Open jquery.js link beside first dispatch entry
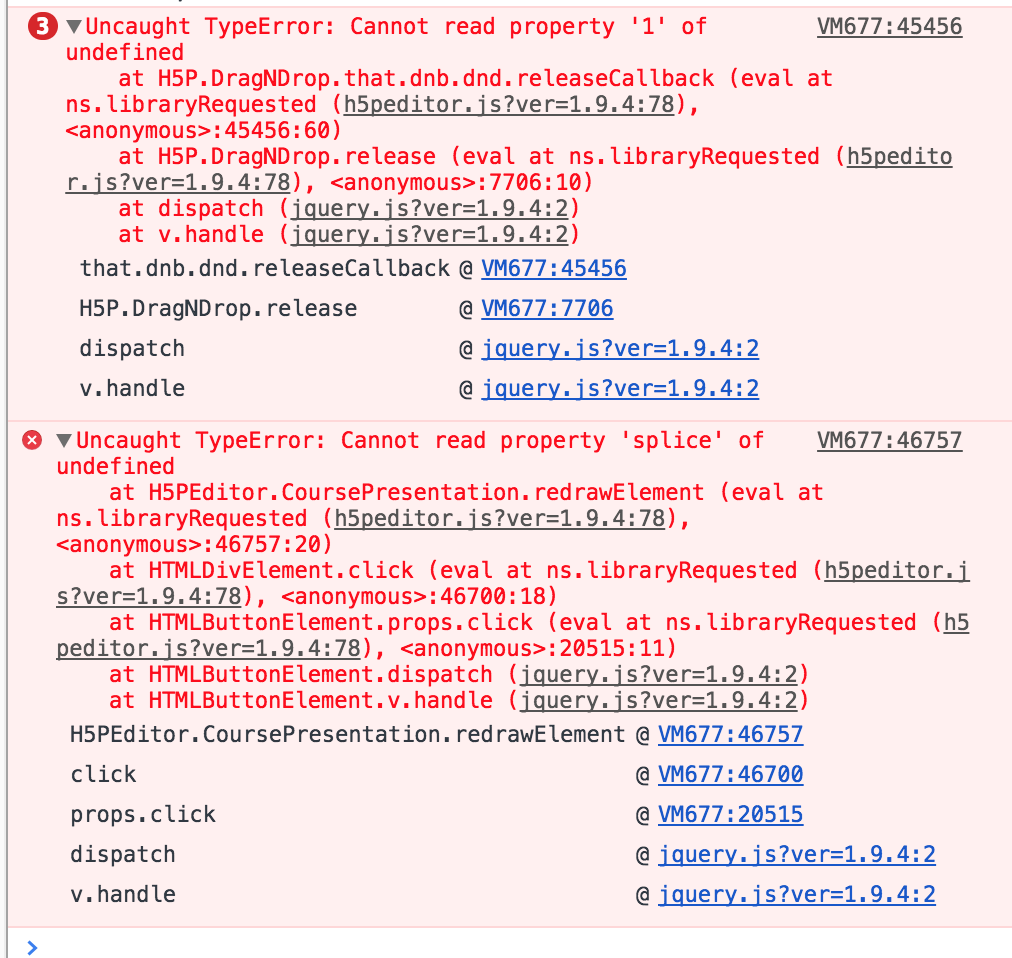1012x958 pixels. [620, 349]
